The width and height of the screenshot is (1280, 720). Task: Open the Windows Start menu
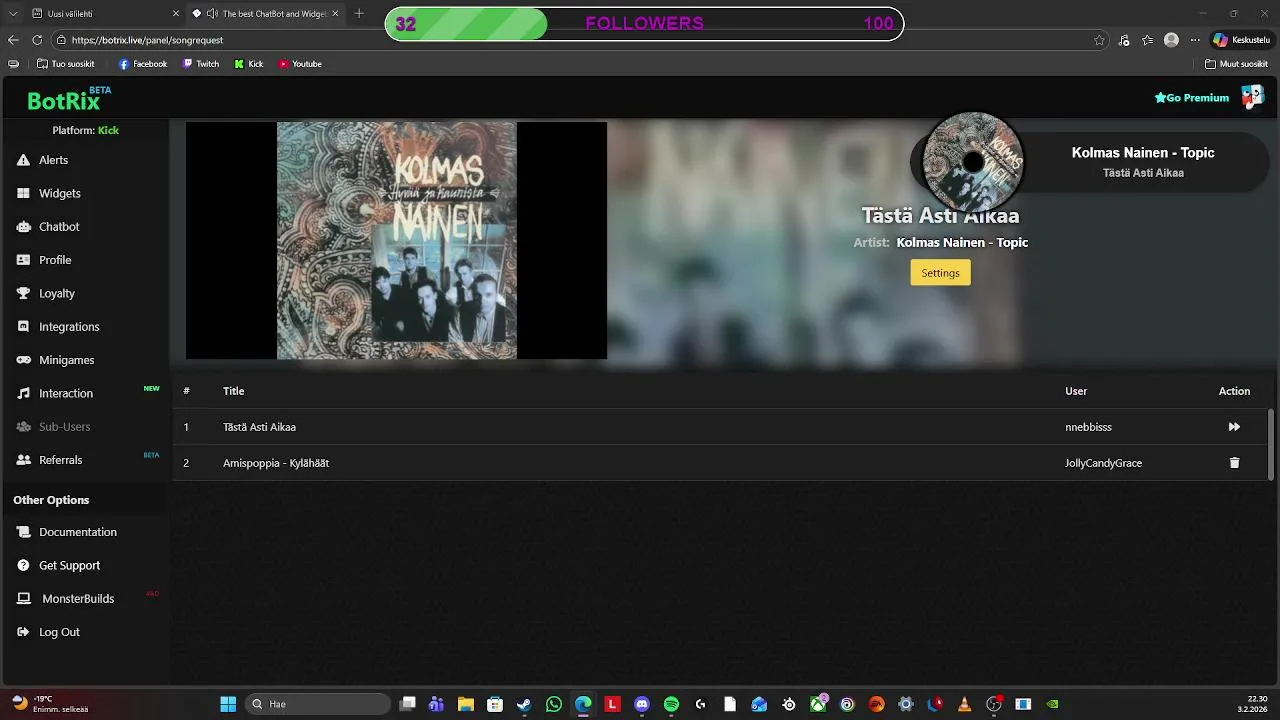coord(228,704)
